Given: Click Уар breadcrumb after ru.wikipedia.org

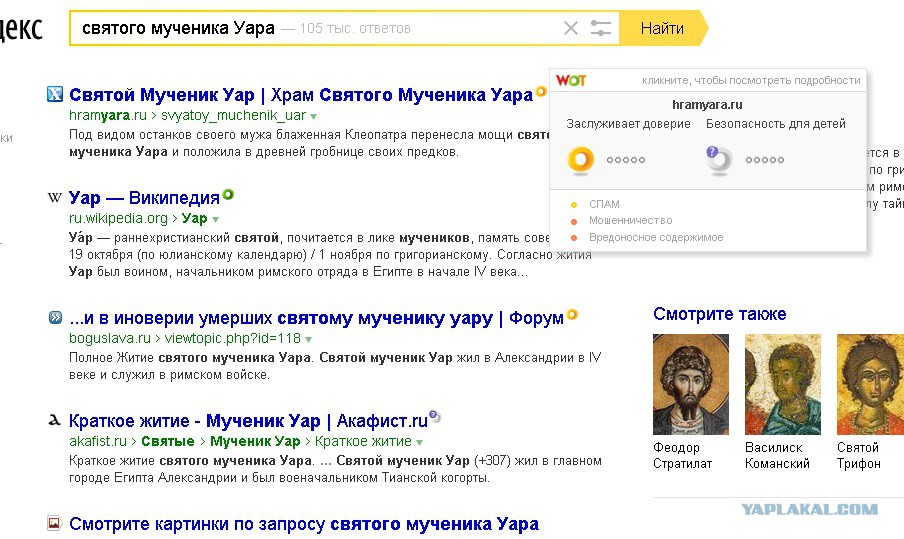Looking at the screenshot, I should (194, 218).
